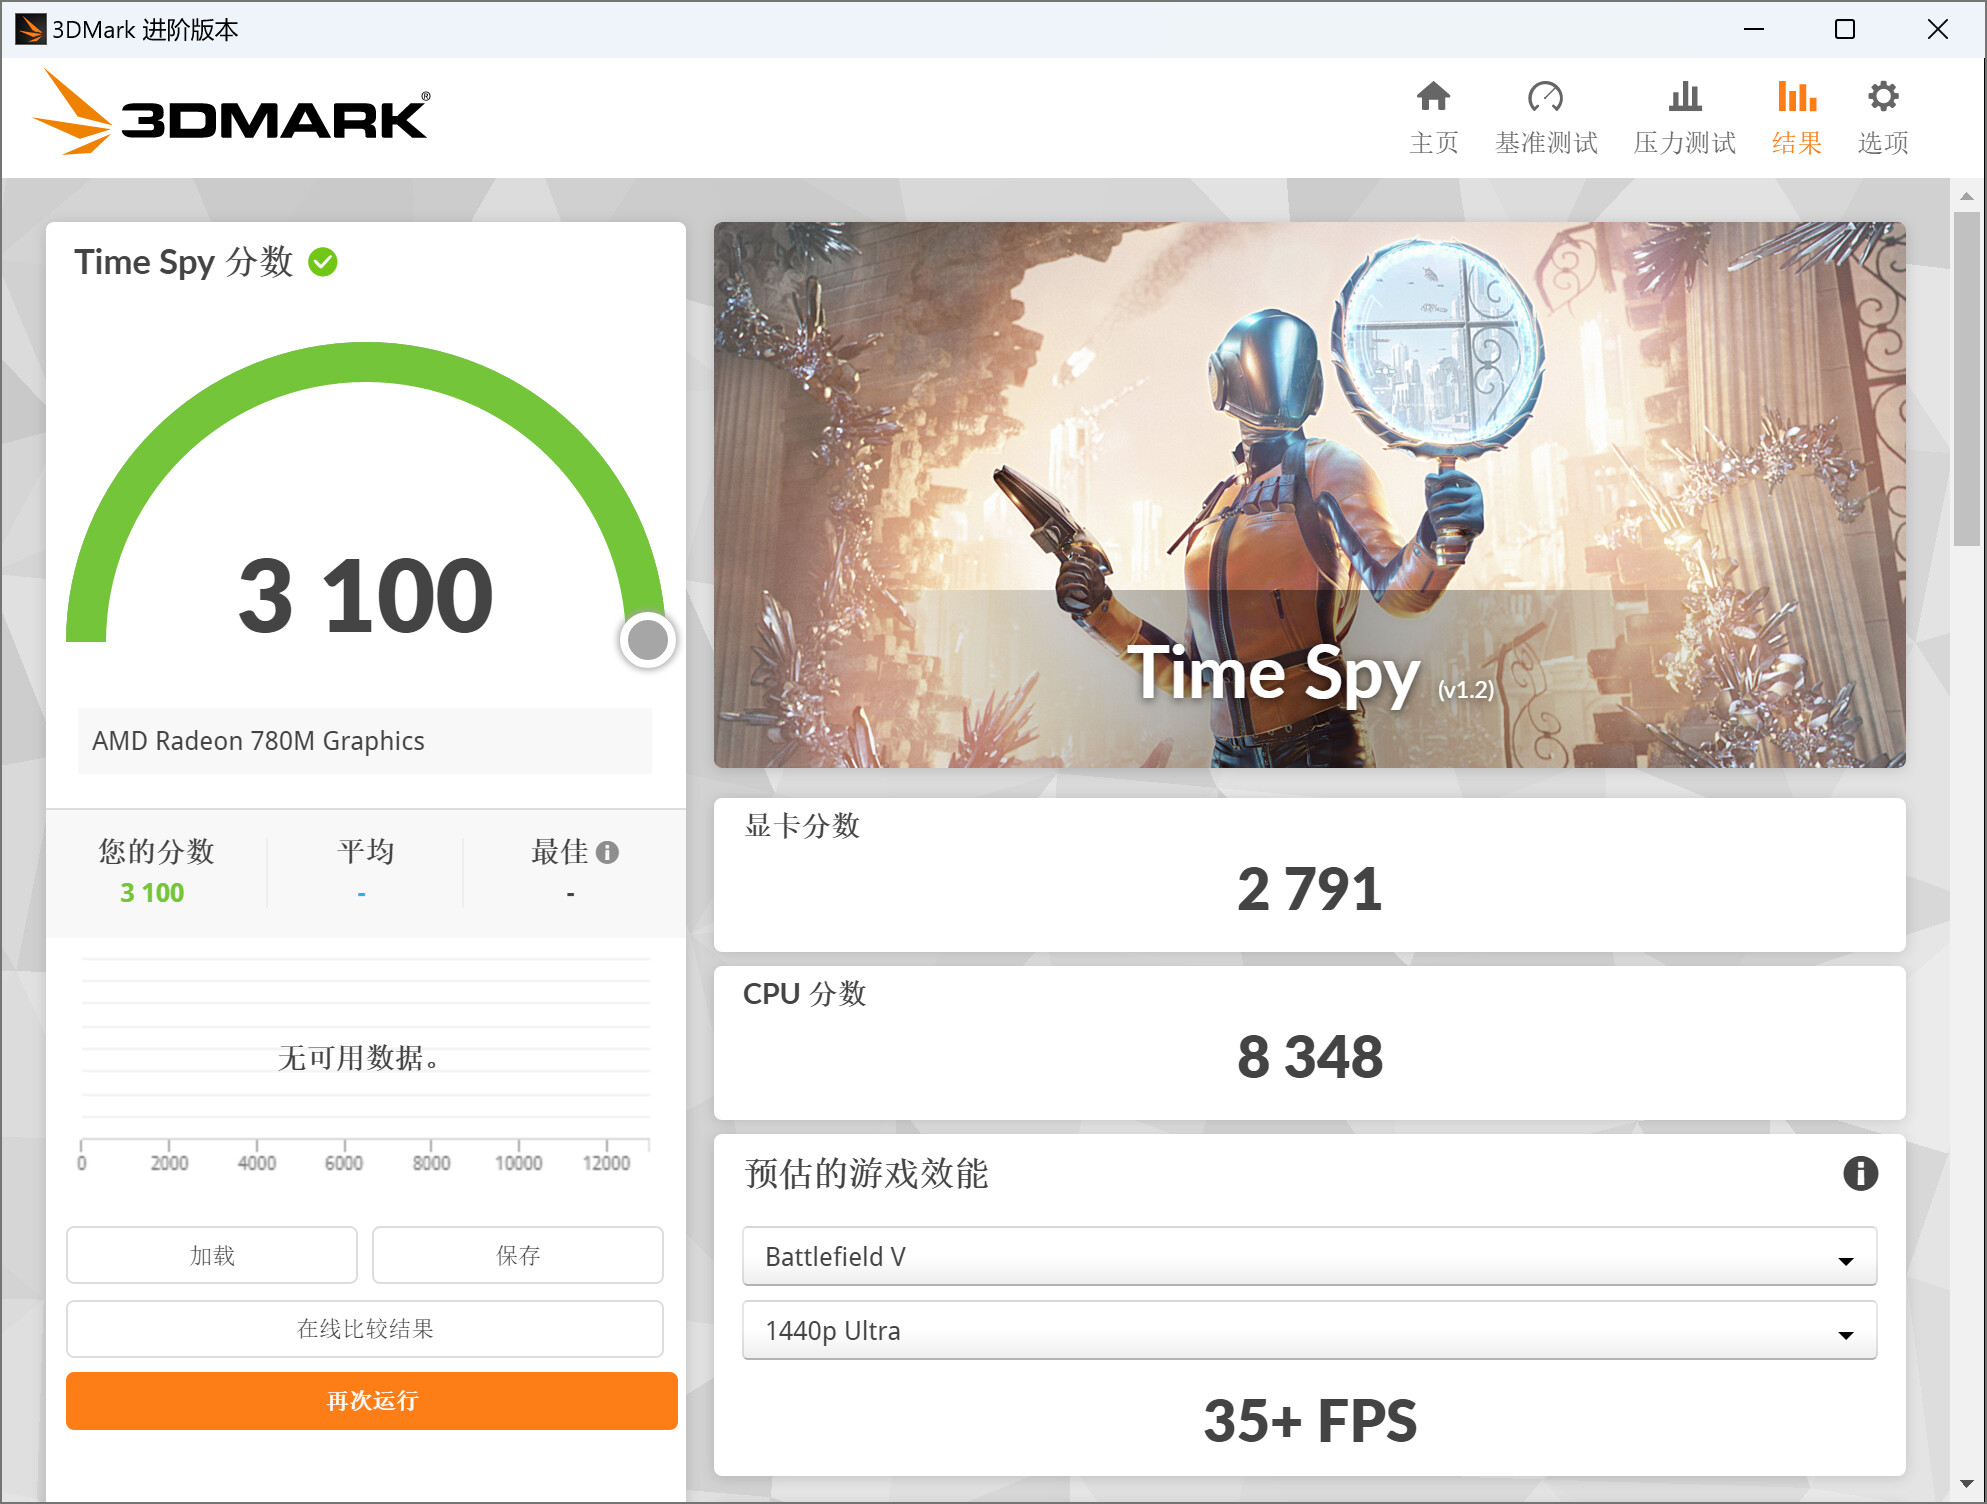Click the Home (主页) icon
The image size is (1987, 1504).
tap(1433, 97)
